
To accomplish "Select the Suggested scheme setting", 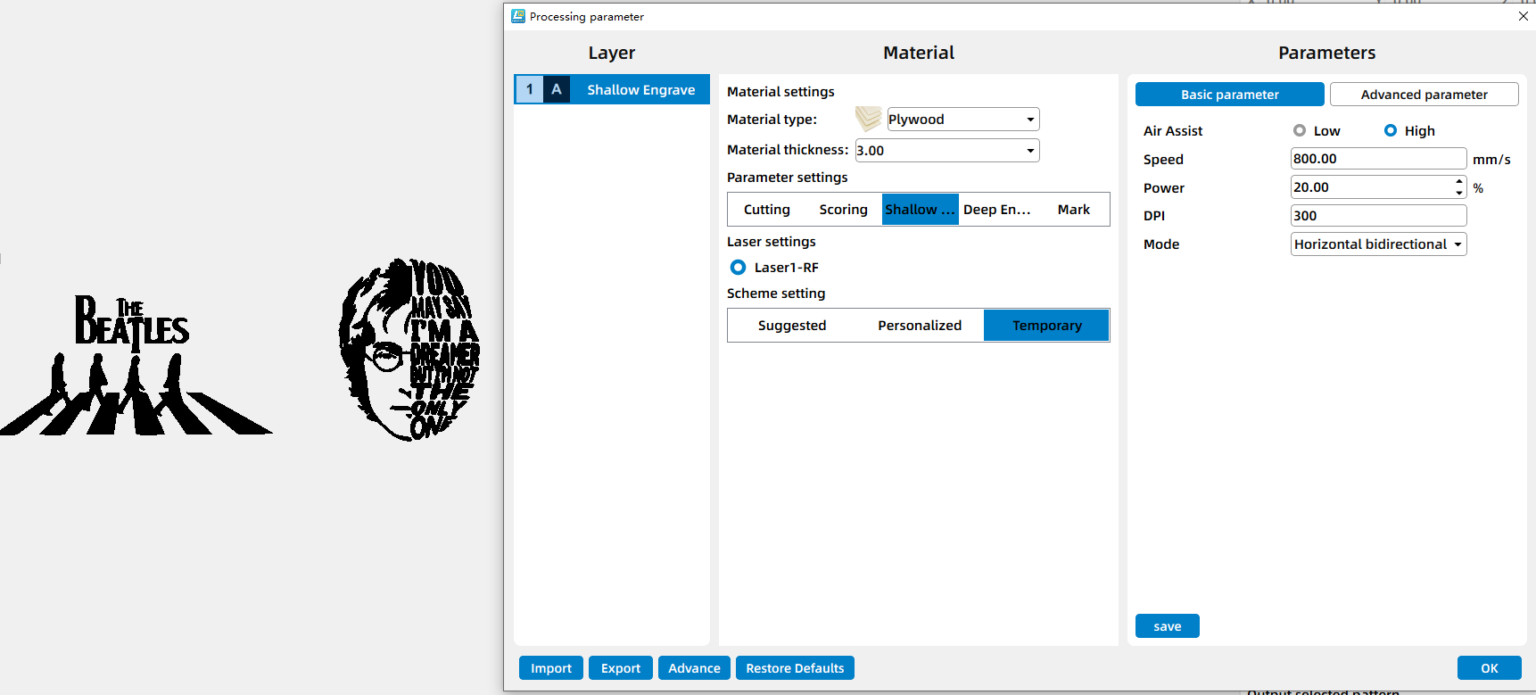I will tap(791, 325).
